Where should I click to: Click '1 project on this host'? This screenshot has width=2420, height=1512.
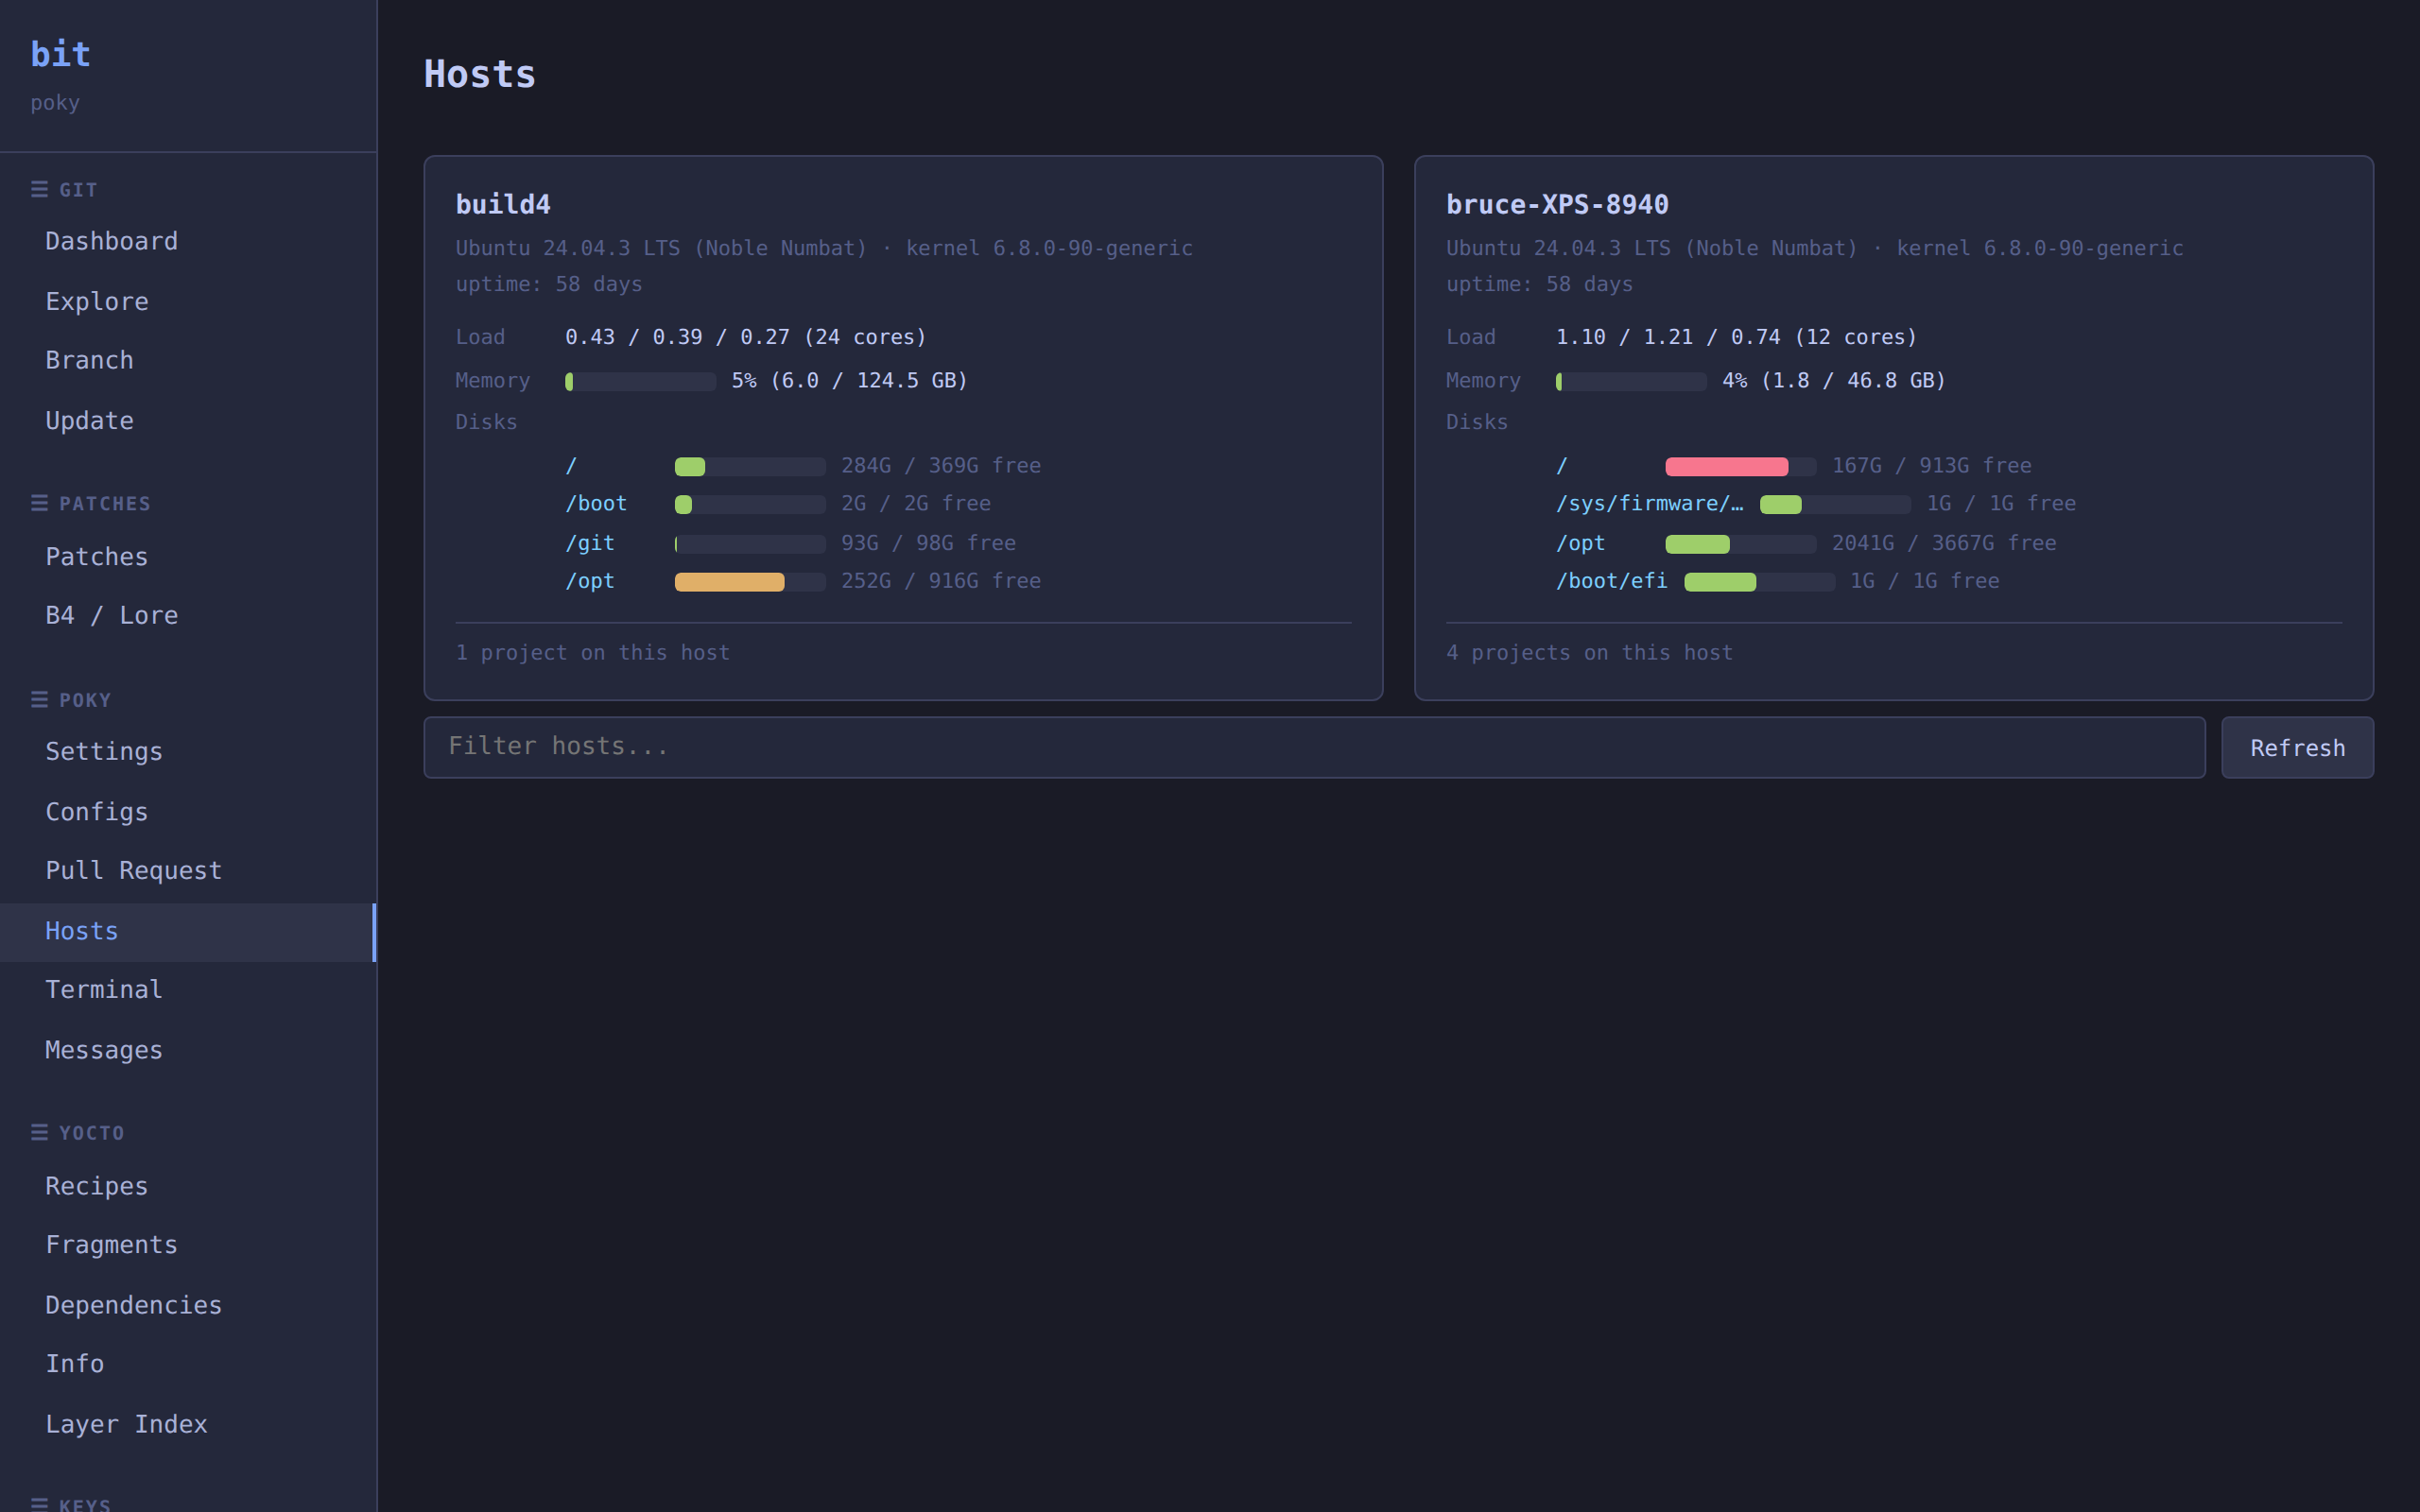click(593, 653)
